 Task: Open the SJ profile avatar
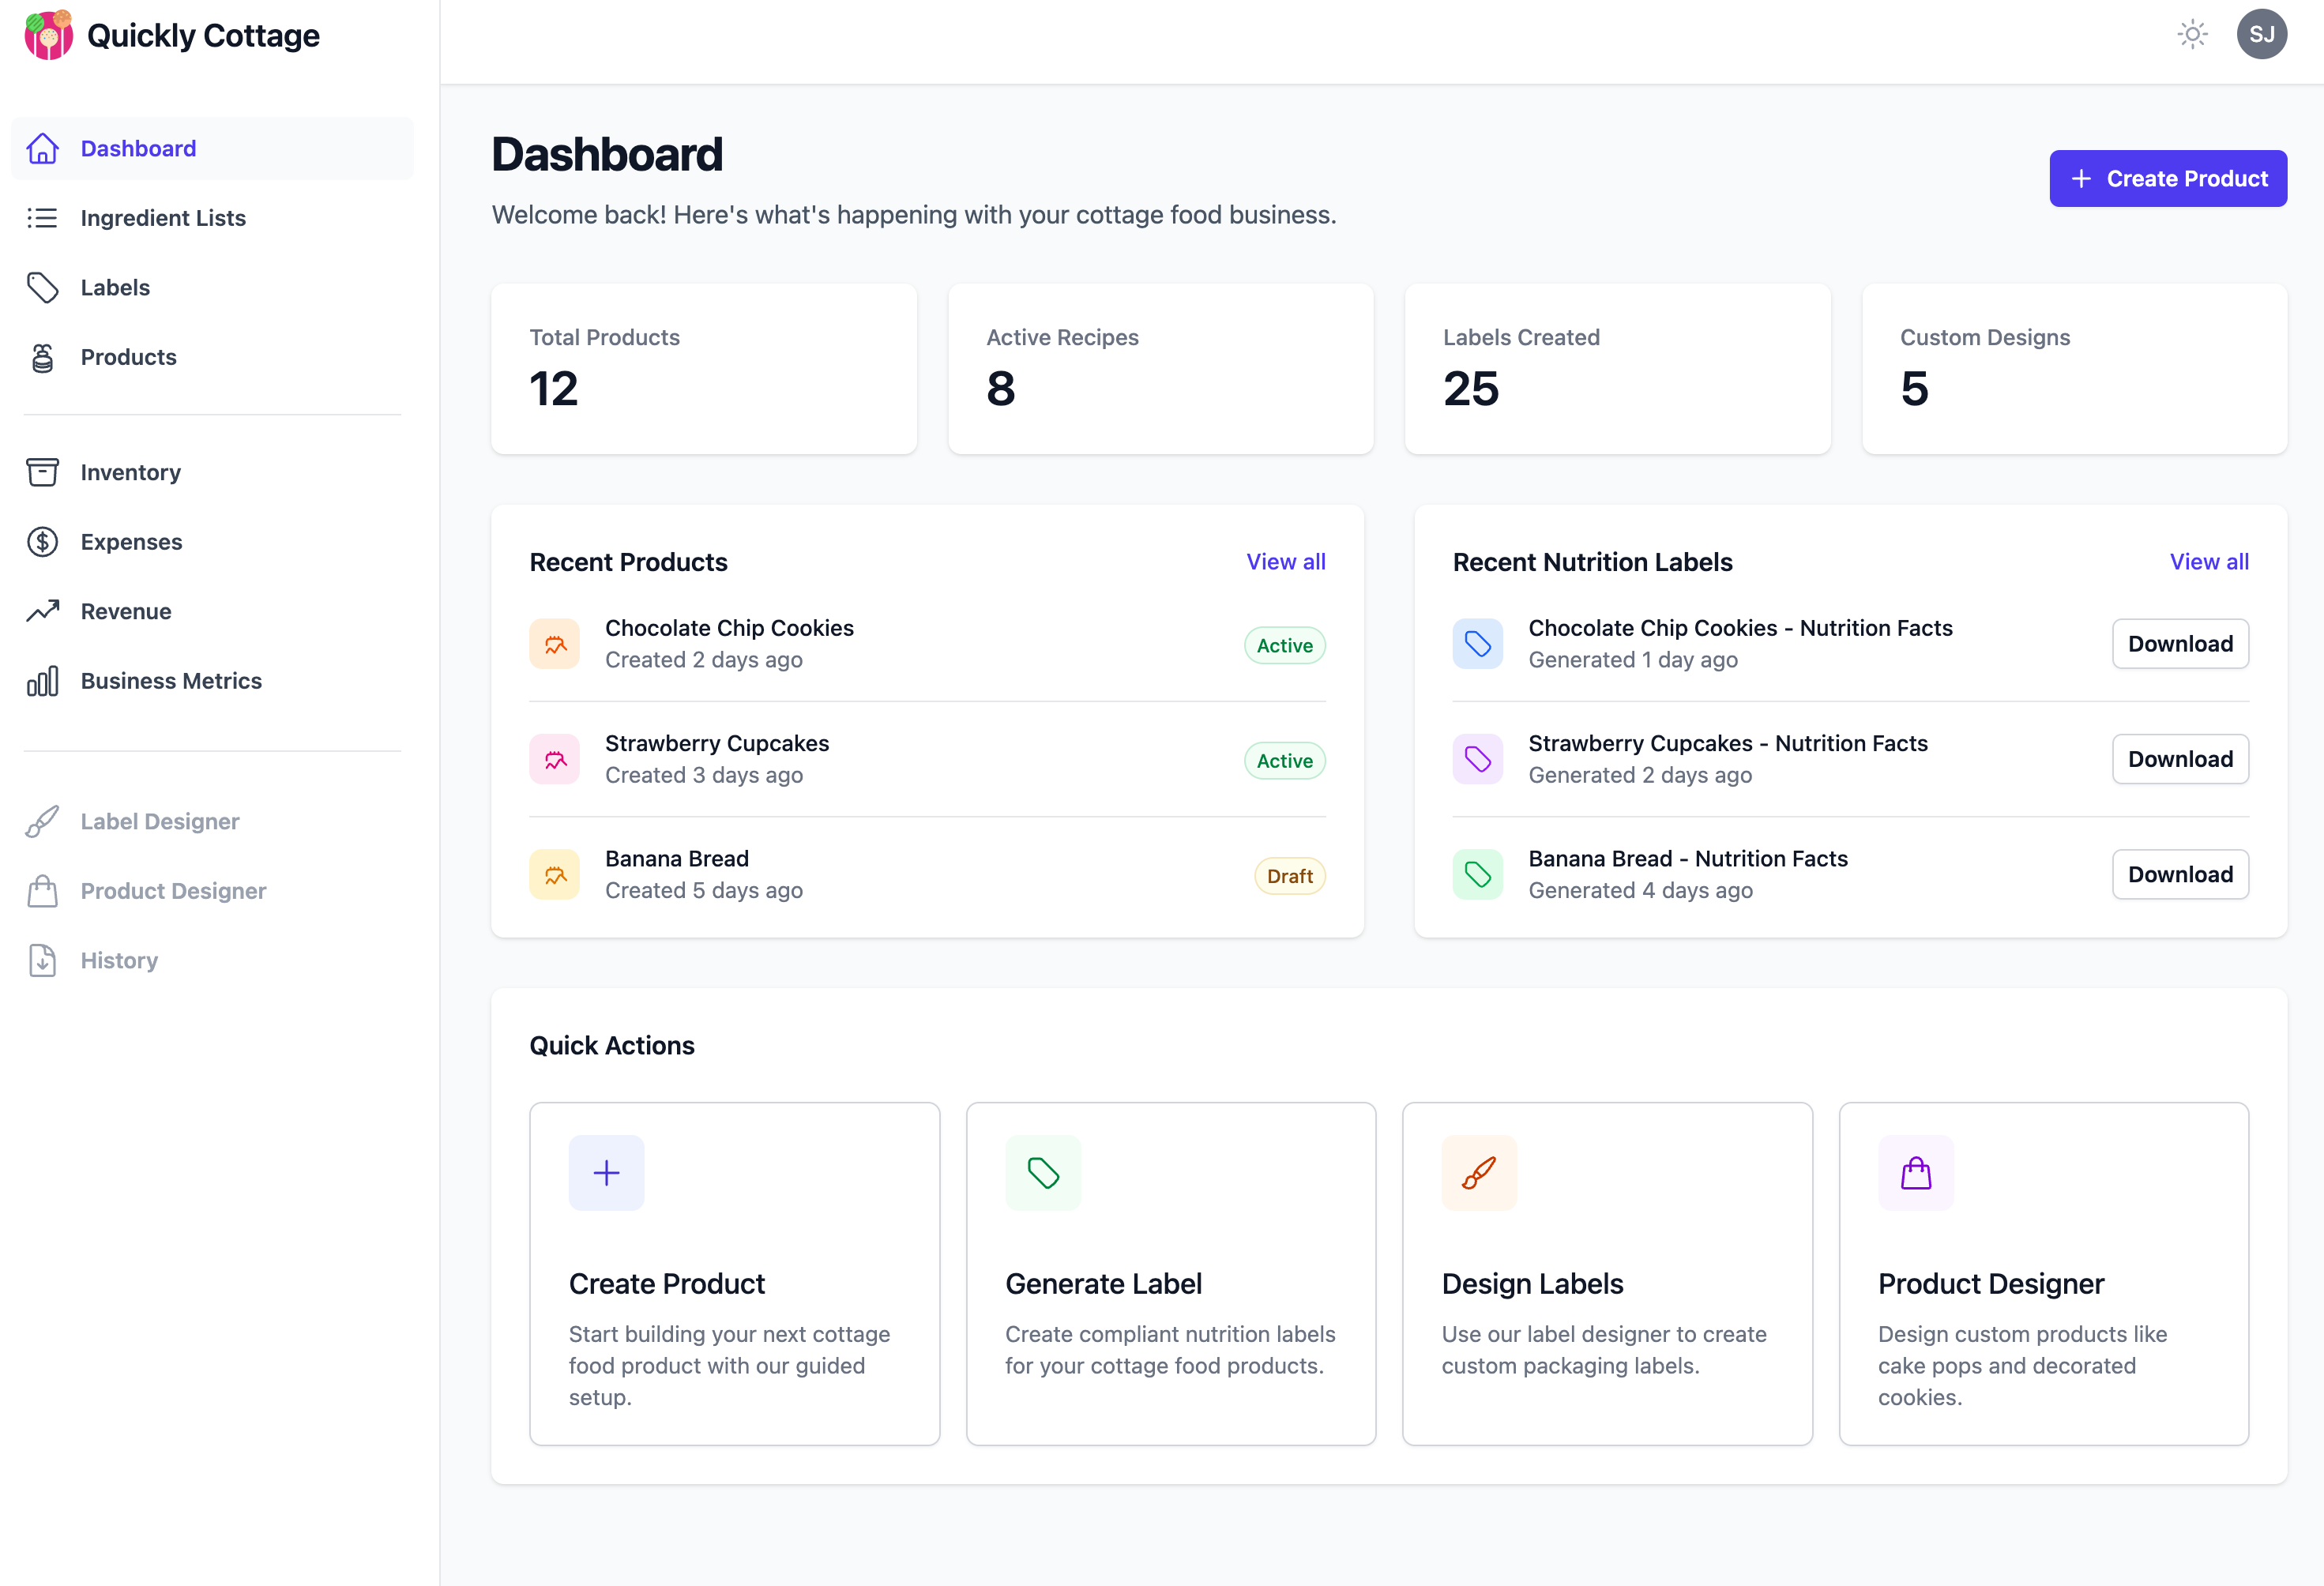pos(2261,34)
